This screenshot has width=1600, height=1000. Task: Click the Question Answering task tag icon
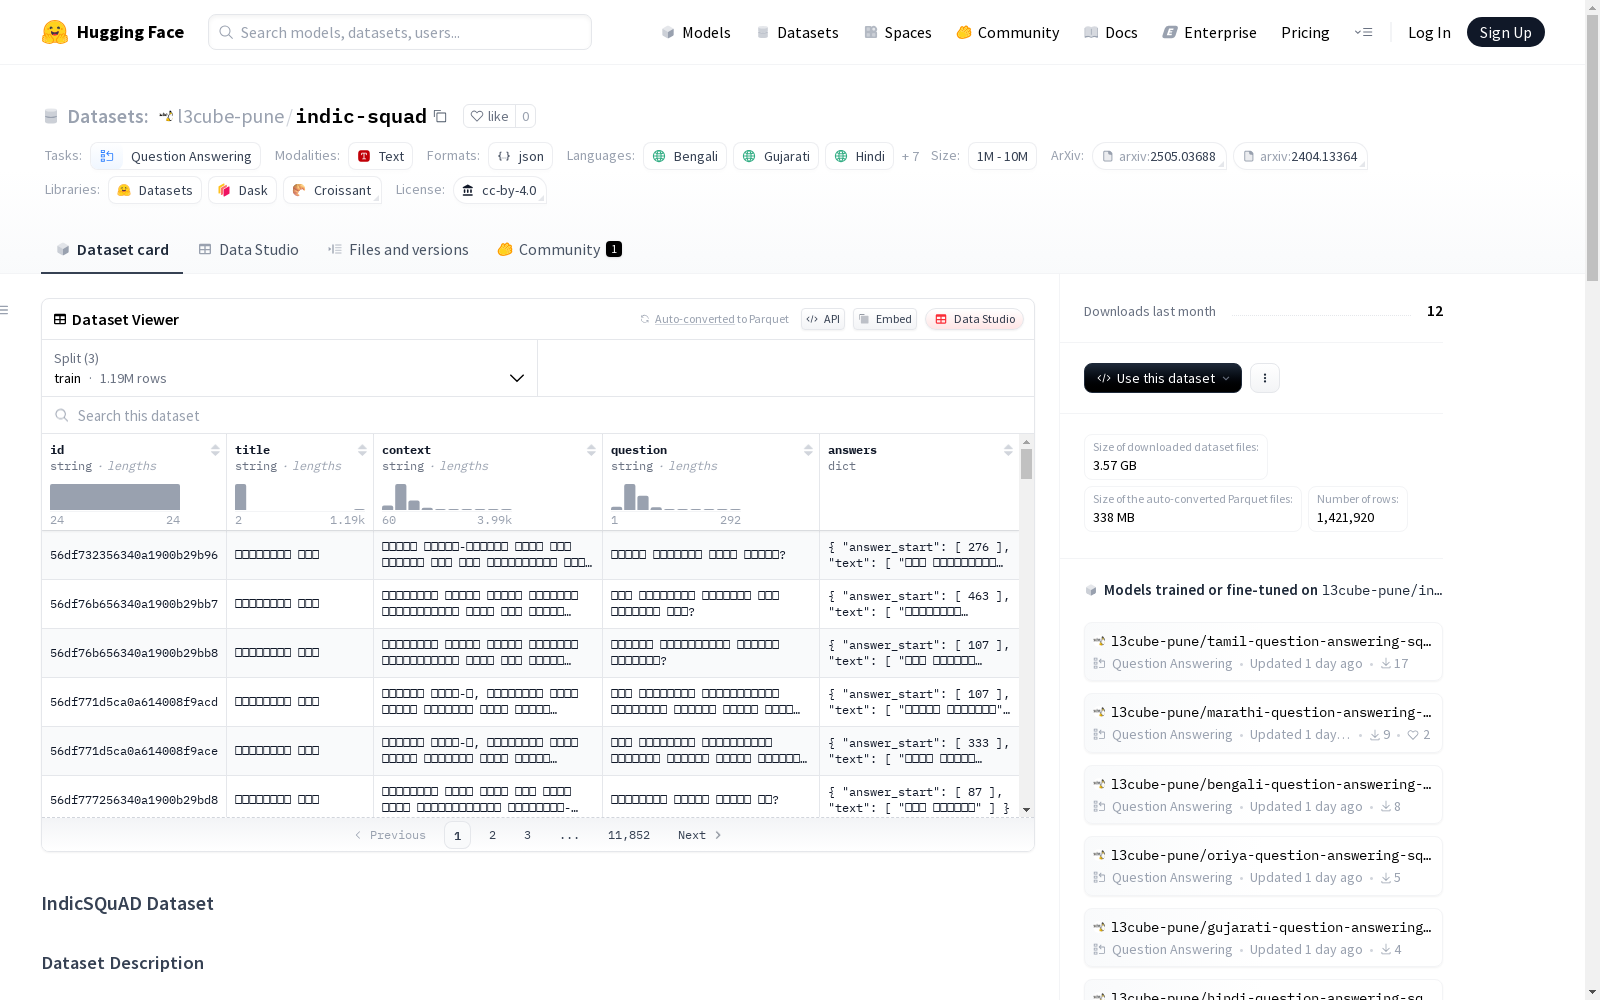coord(107,156)
